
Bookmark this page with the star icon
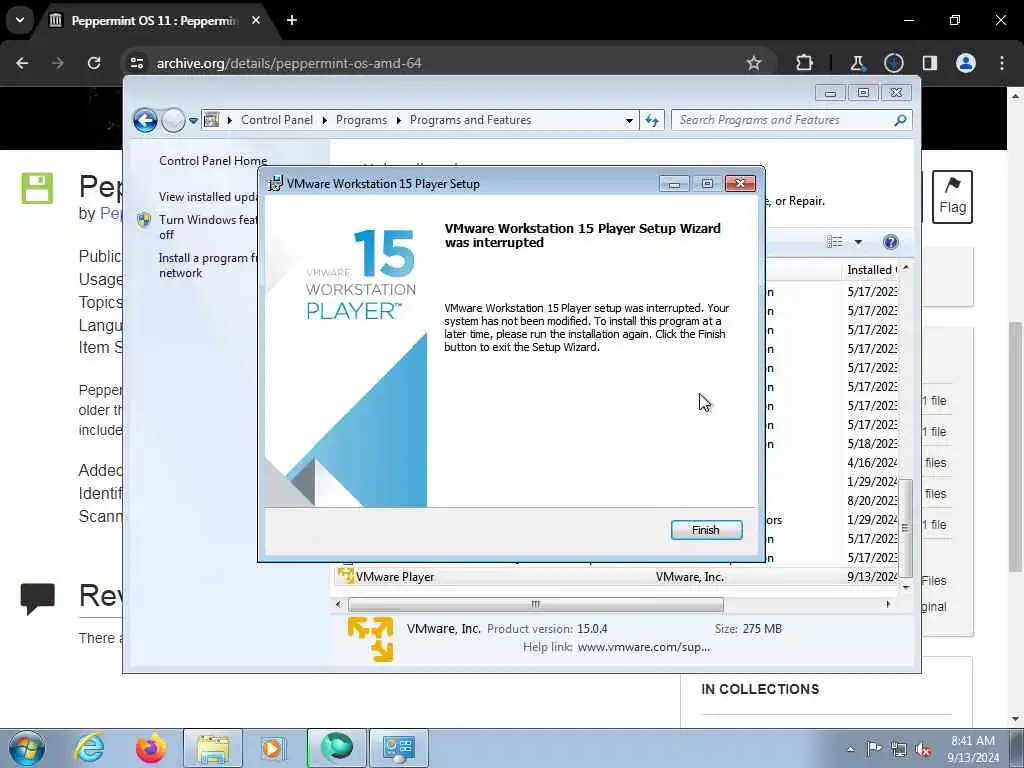(x=754, y=63)
